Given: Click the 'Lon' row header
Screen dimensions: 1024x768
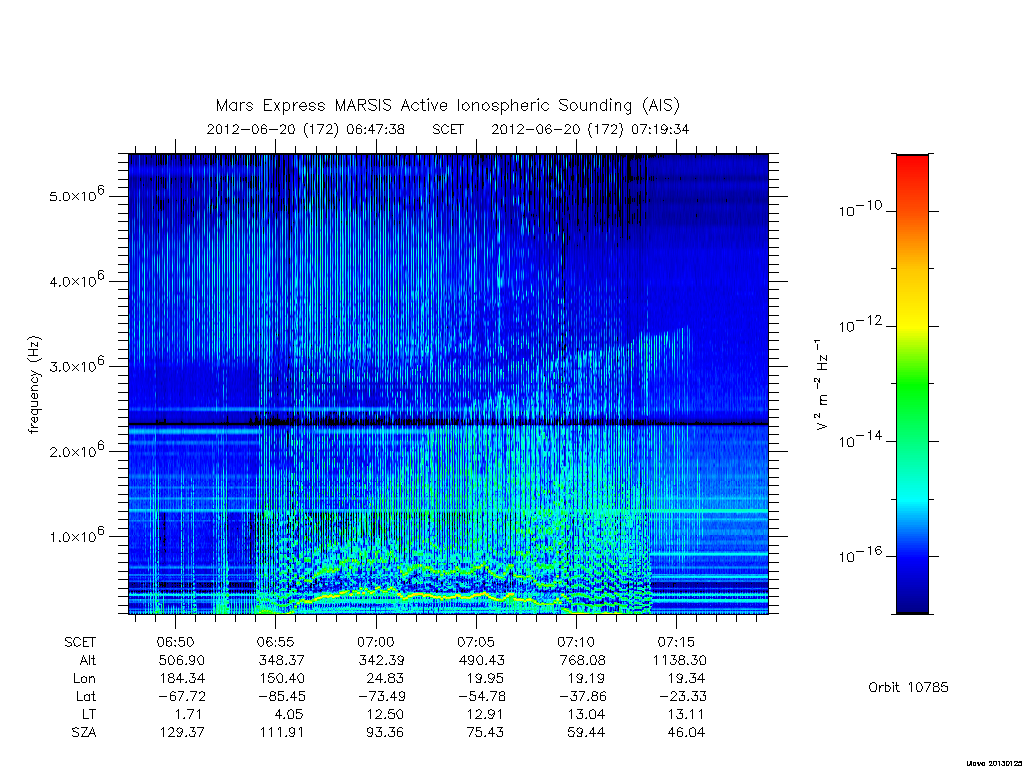Looking at the screenshot, I should (85, 679).
